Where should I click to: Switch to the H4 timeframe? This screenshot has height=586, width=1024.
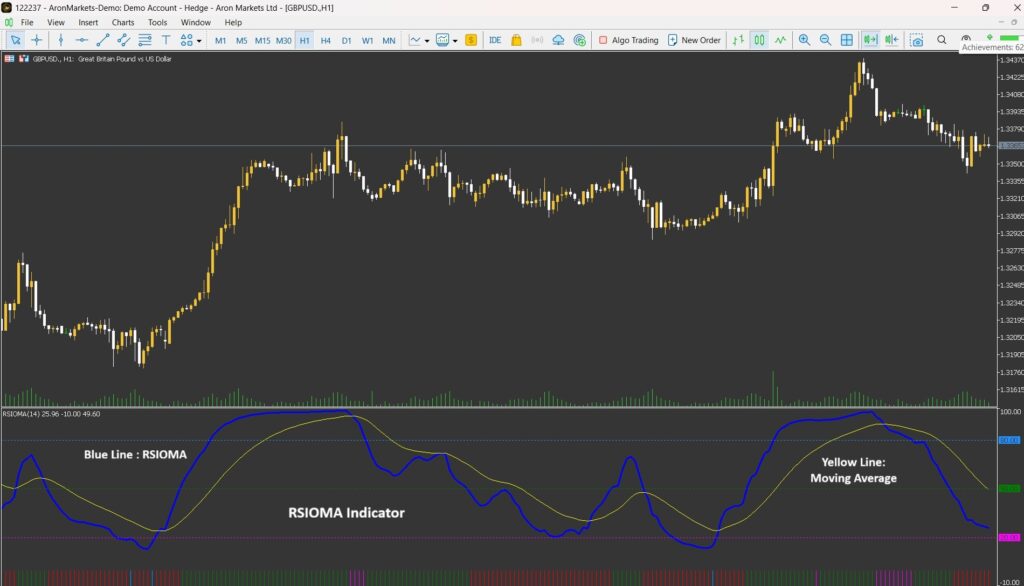[x=326, y=40]
